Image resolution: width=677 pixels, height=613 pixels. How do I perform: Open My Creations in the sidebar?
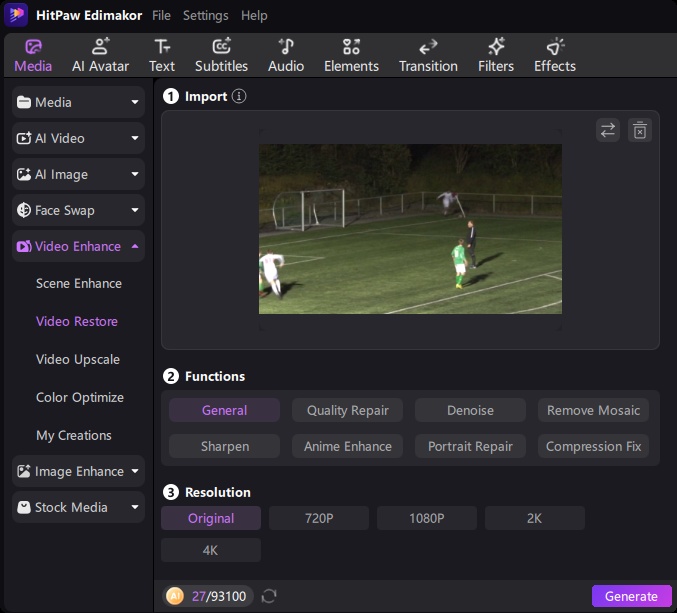coord(74,436)
